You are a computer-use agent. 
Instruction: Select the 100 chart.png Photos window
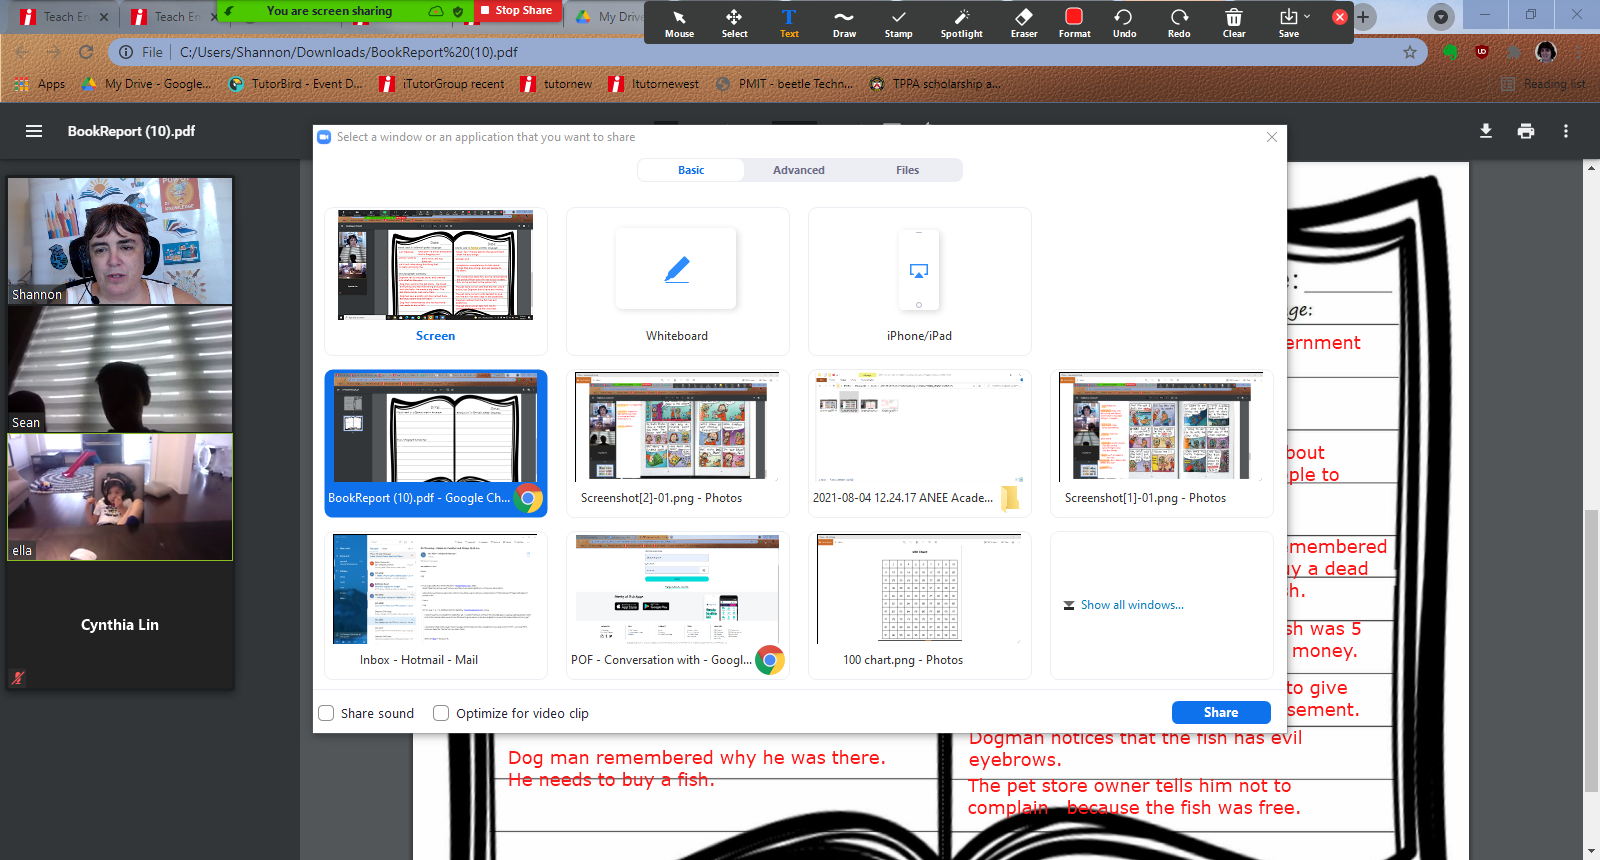pos(920,605)
